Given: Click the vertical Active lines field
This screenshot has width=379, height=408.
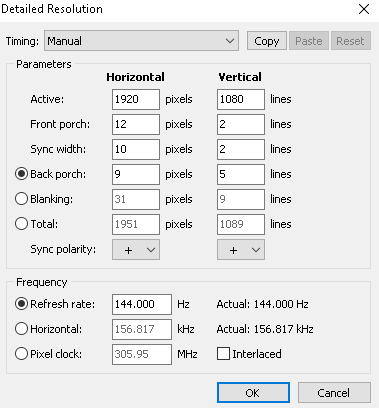Looking at the screenshot, I should (241, 99).
